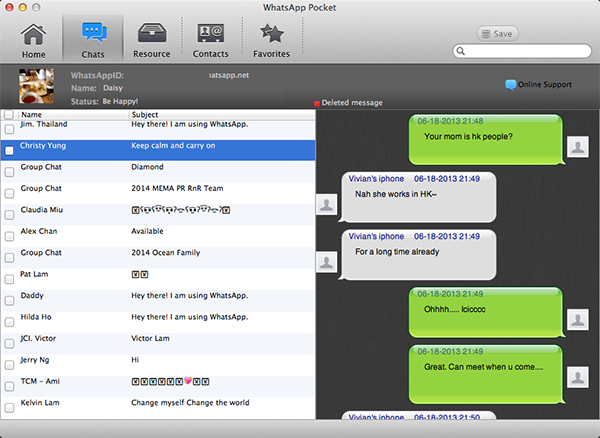Select the Pat Lam chat name
The height and width of the screenshot is (438, 600).
[x=34, y=274]
